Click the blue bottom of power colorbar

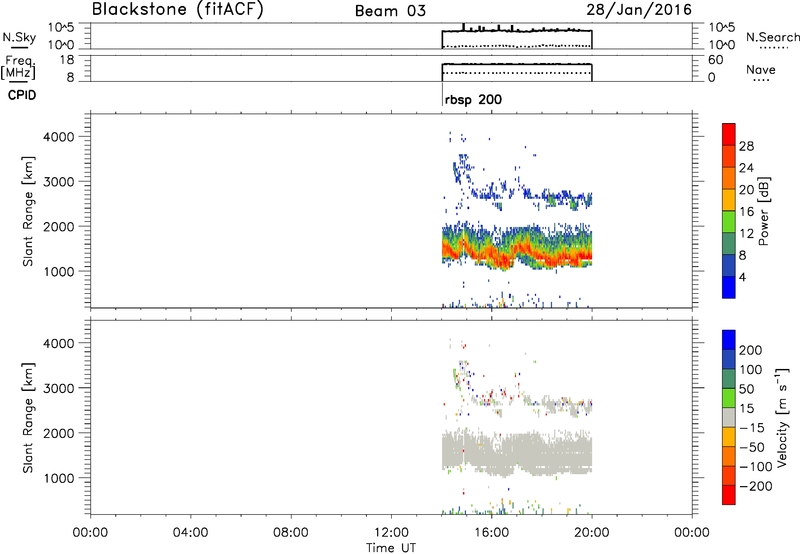(729, 287)
